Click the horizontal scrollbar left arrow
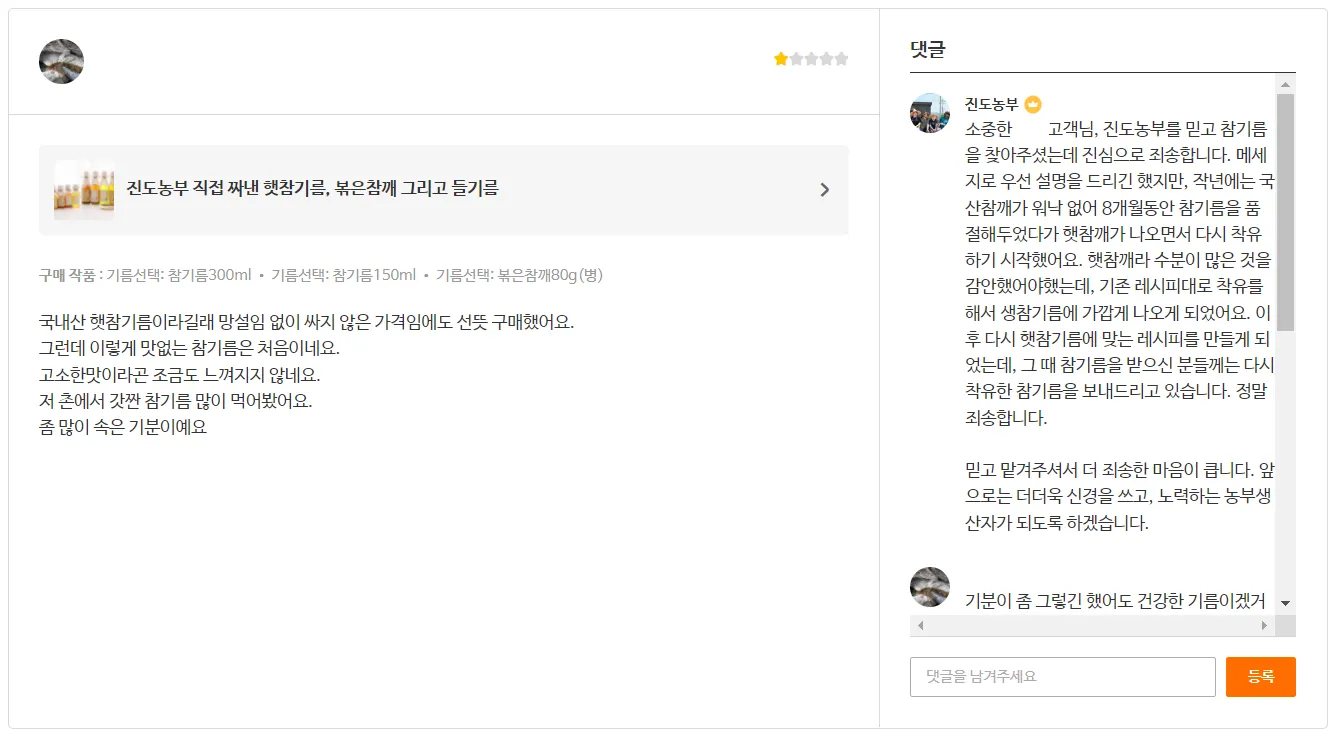 coord(921,626)
